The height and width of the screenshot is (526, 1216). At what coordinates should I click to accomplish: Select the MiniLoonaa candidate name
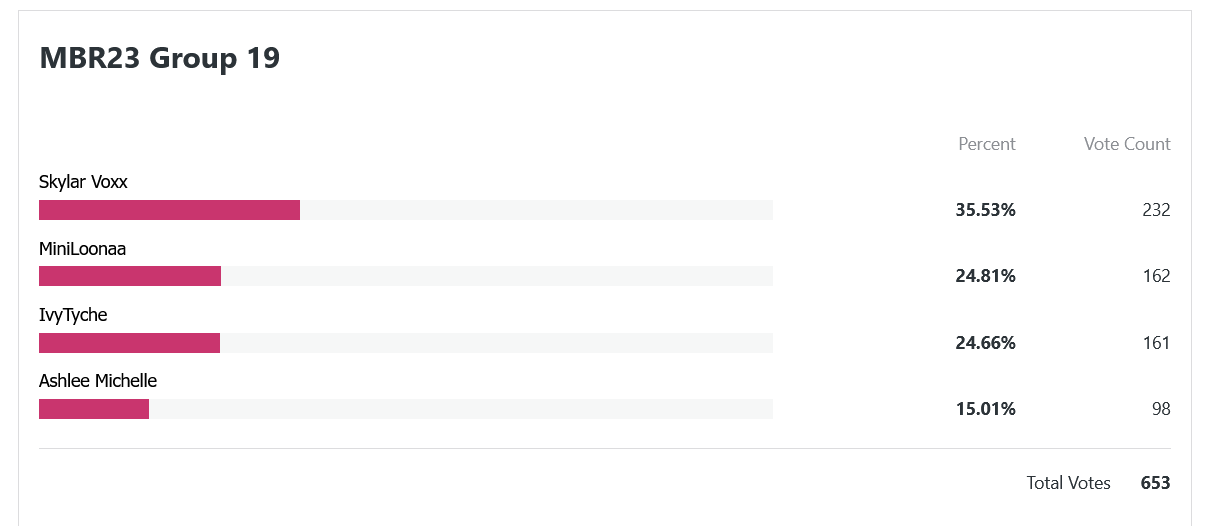(82, 249)
